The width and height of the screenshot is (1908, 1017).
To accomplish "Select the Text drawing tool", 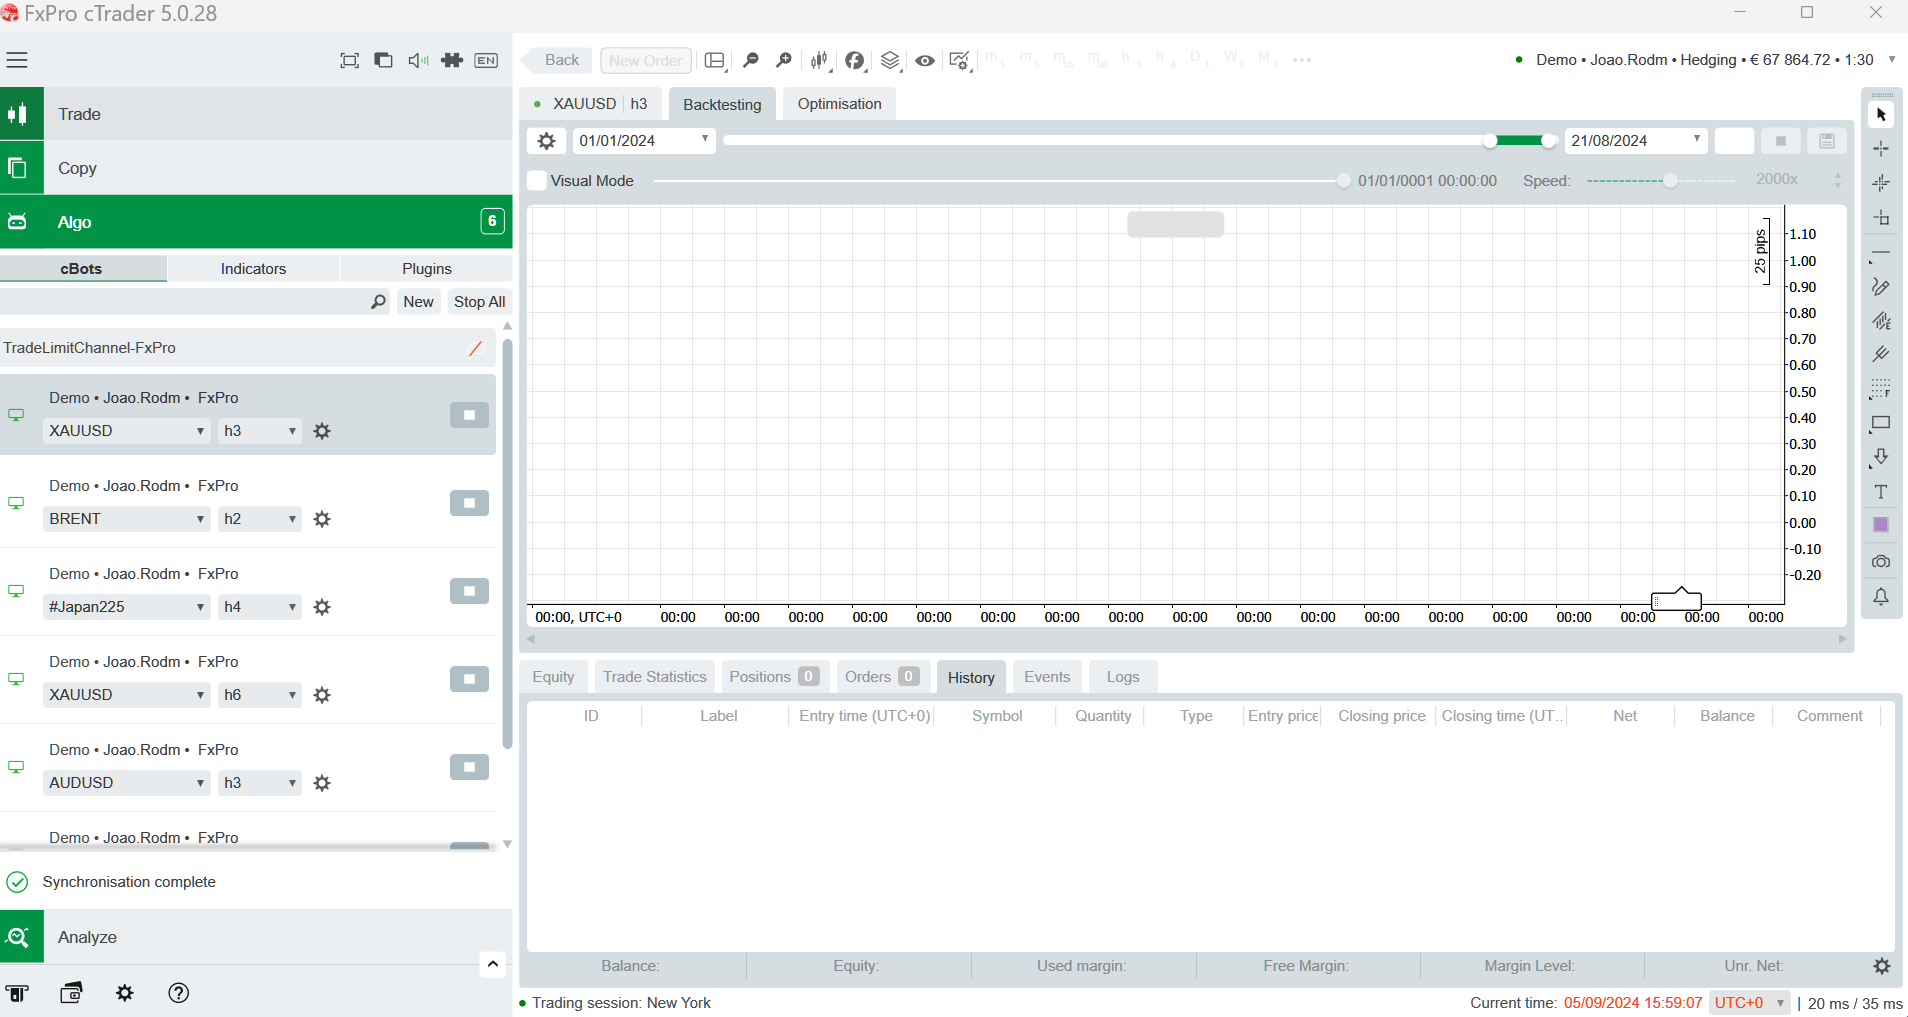I will pyautogui.click(x=1881, y=492).
